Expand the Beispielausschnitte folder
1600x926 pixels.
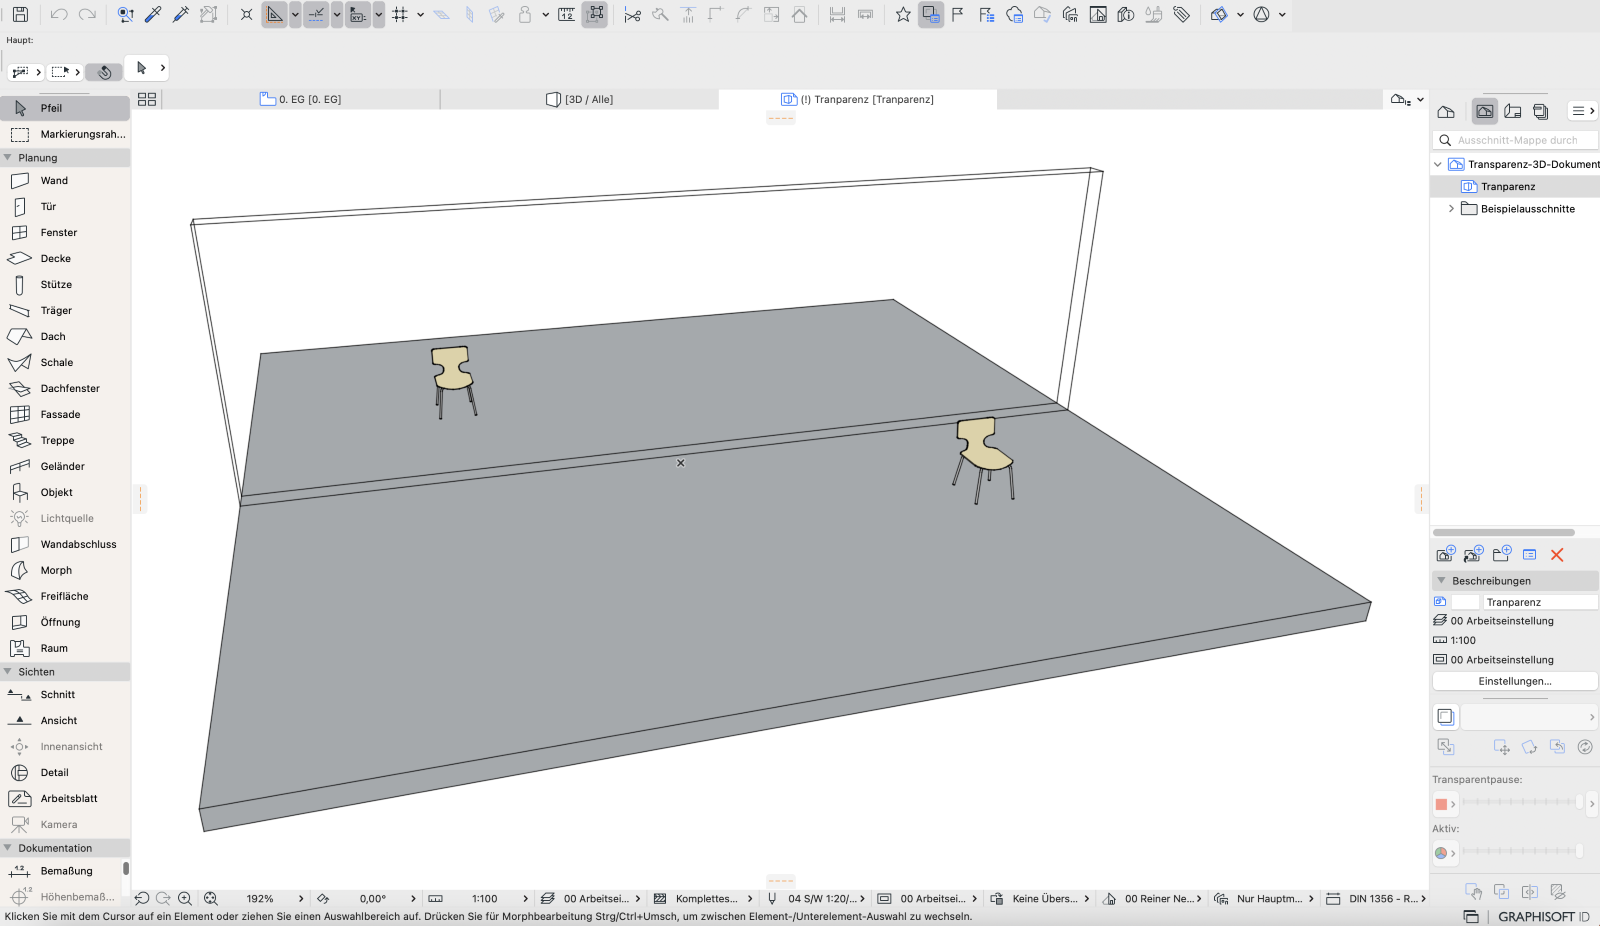(1451, 209)
